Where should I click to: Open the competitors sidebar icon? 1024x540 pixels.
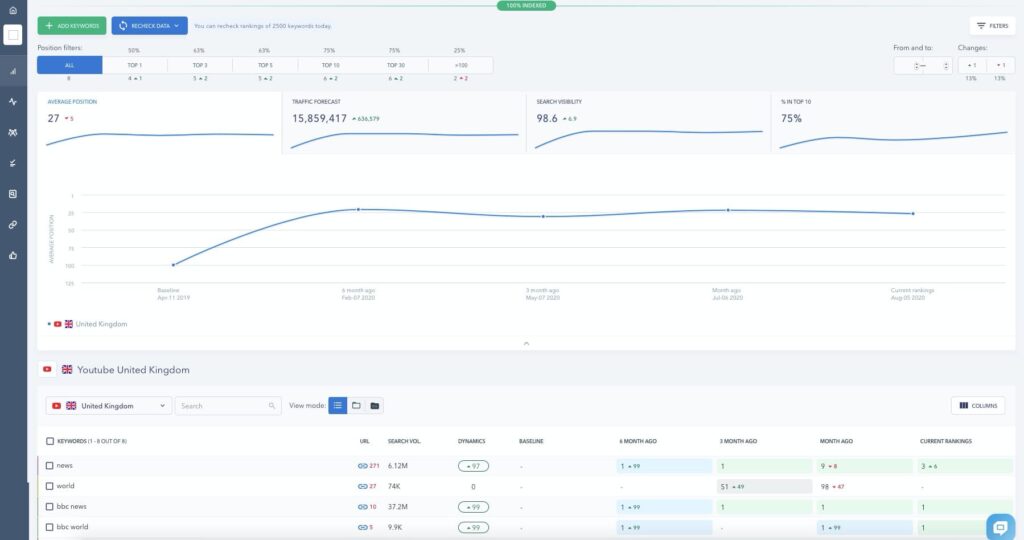click(12, 133)
